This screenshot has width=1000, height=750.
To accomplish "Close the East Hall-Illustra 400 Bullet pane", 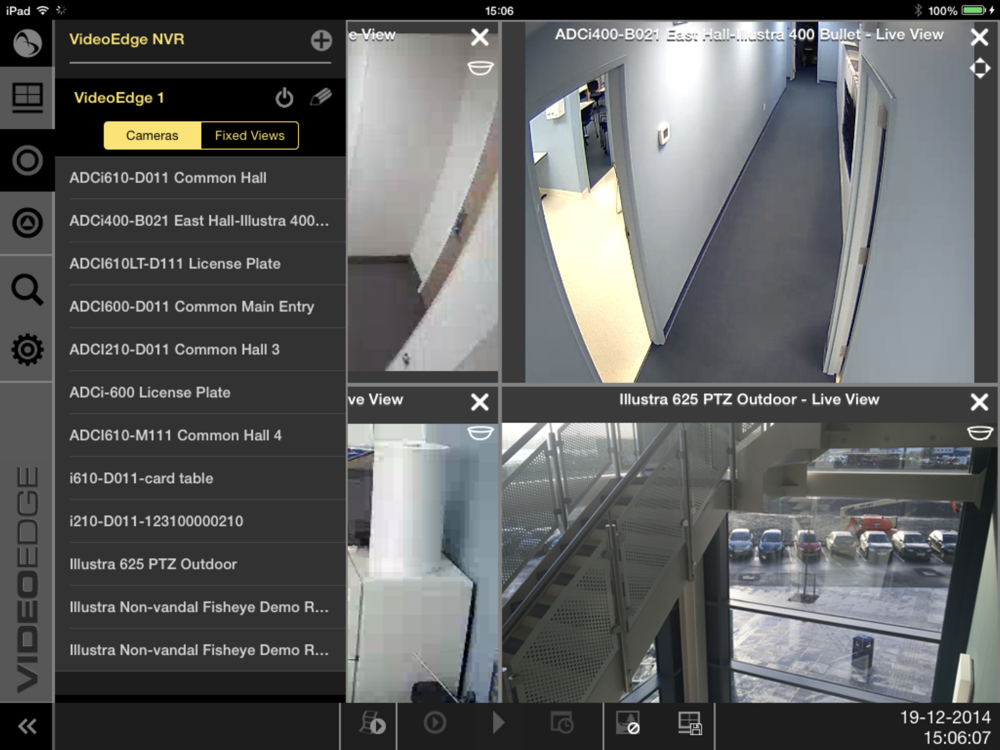I will click(980, 37).
